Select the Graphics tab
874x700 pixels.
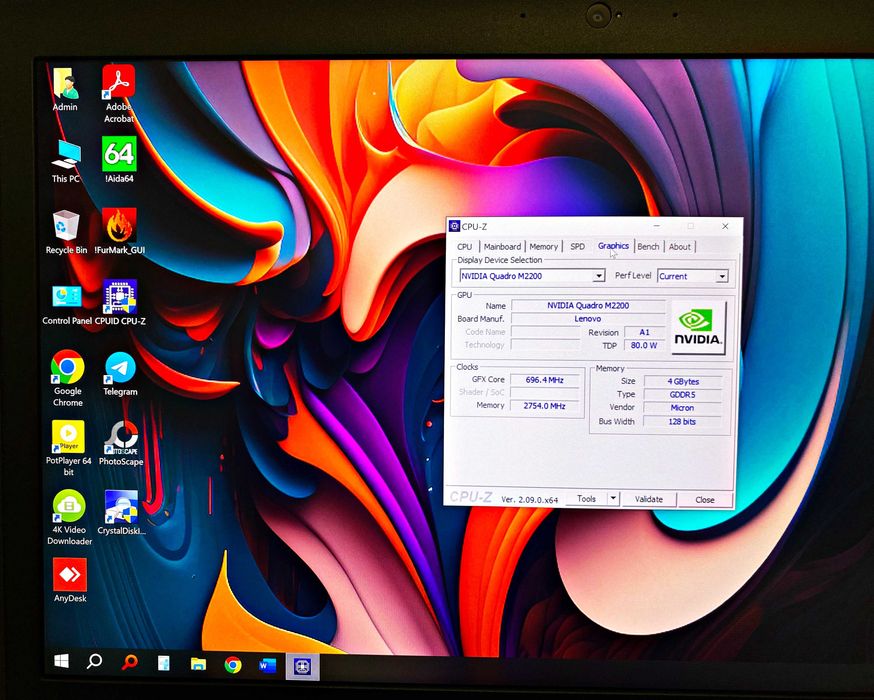pos(613,246)
